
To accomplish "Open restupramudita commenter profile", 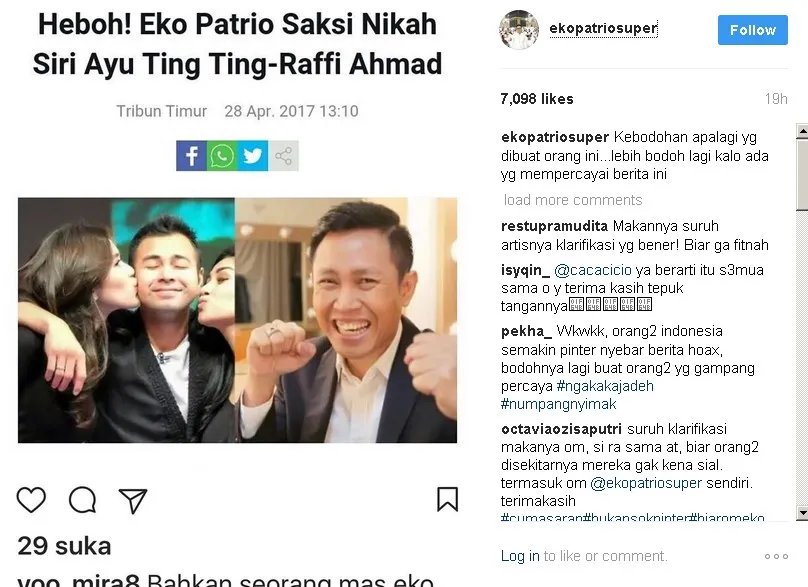I will coord(554,226).
